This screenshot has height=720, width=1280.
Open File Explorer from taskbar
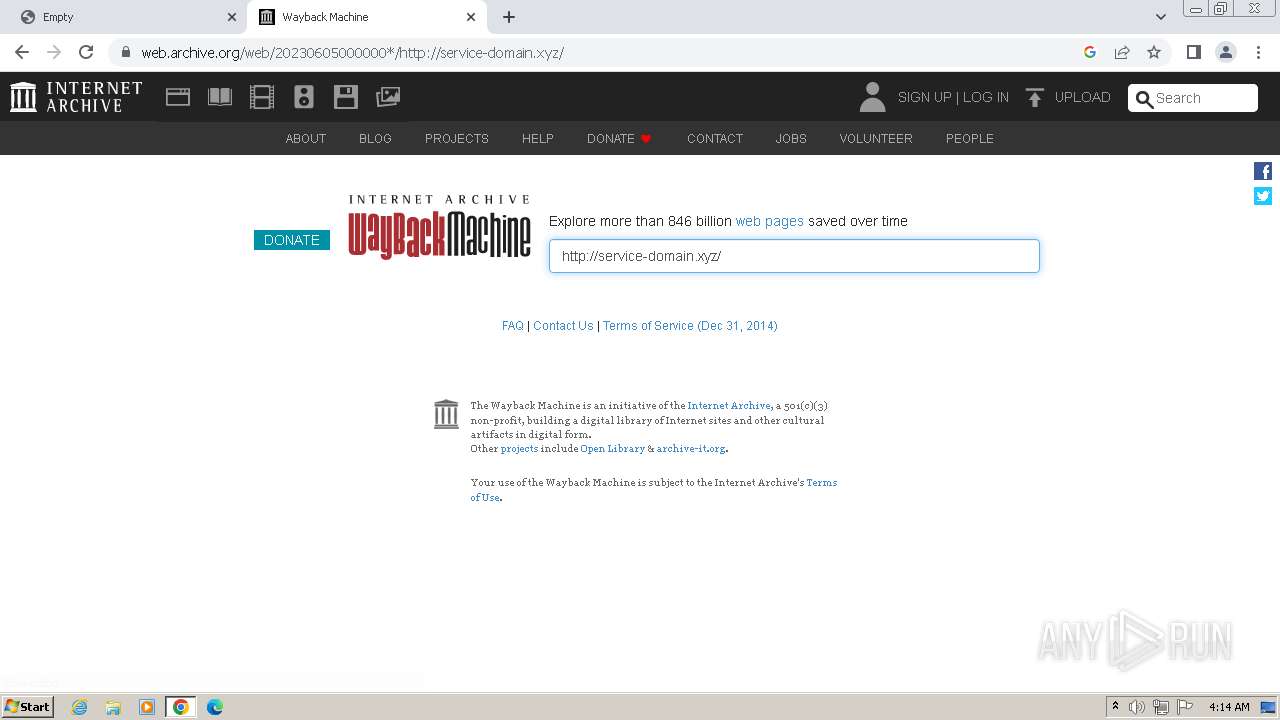coord(113,707)
